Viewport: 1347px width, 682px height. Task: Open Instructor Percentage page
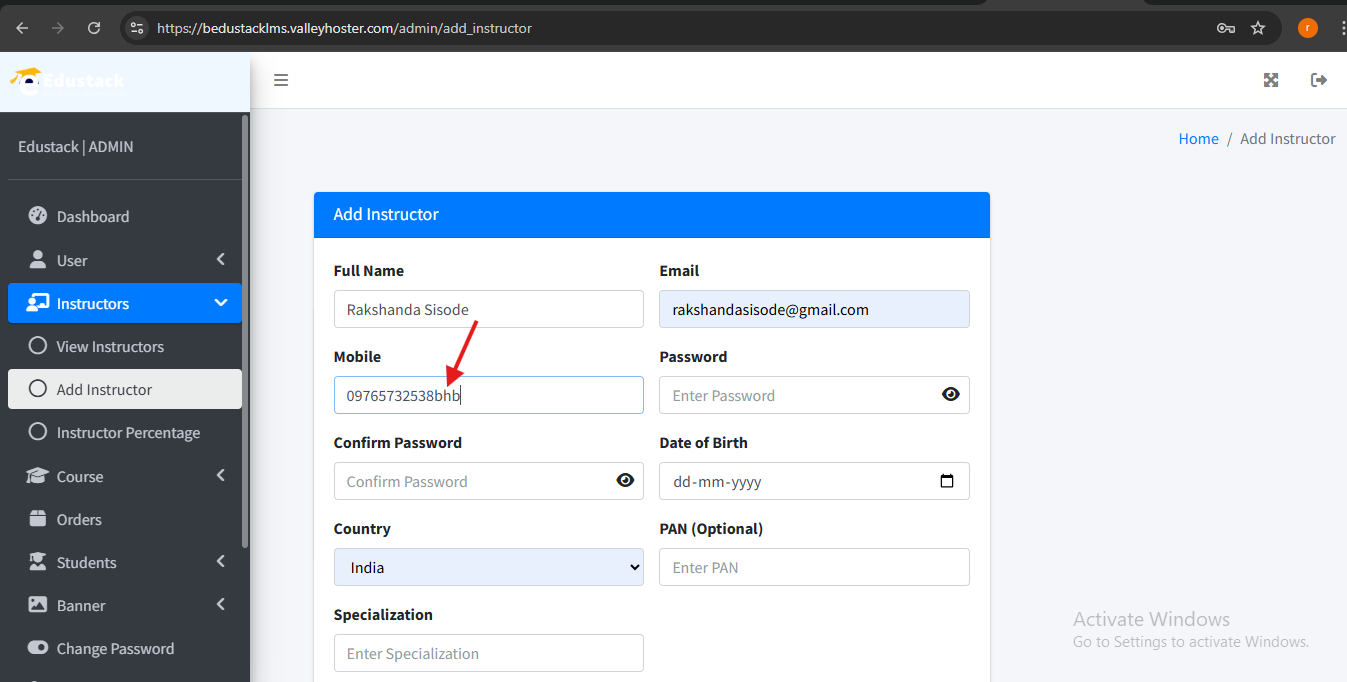125,432
